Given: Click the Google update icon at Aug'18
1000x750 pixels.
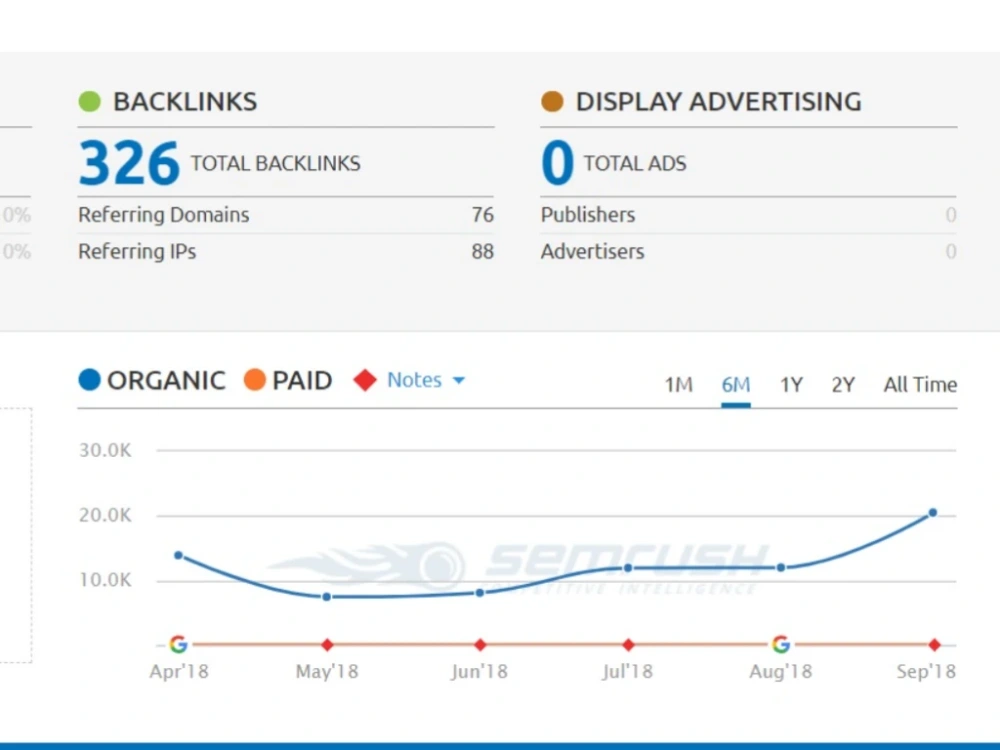Looking at the screenshot, I should point(781,644).
